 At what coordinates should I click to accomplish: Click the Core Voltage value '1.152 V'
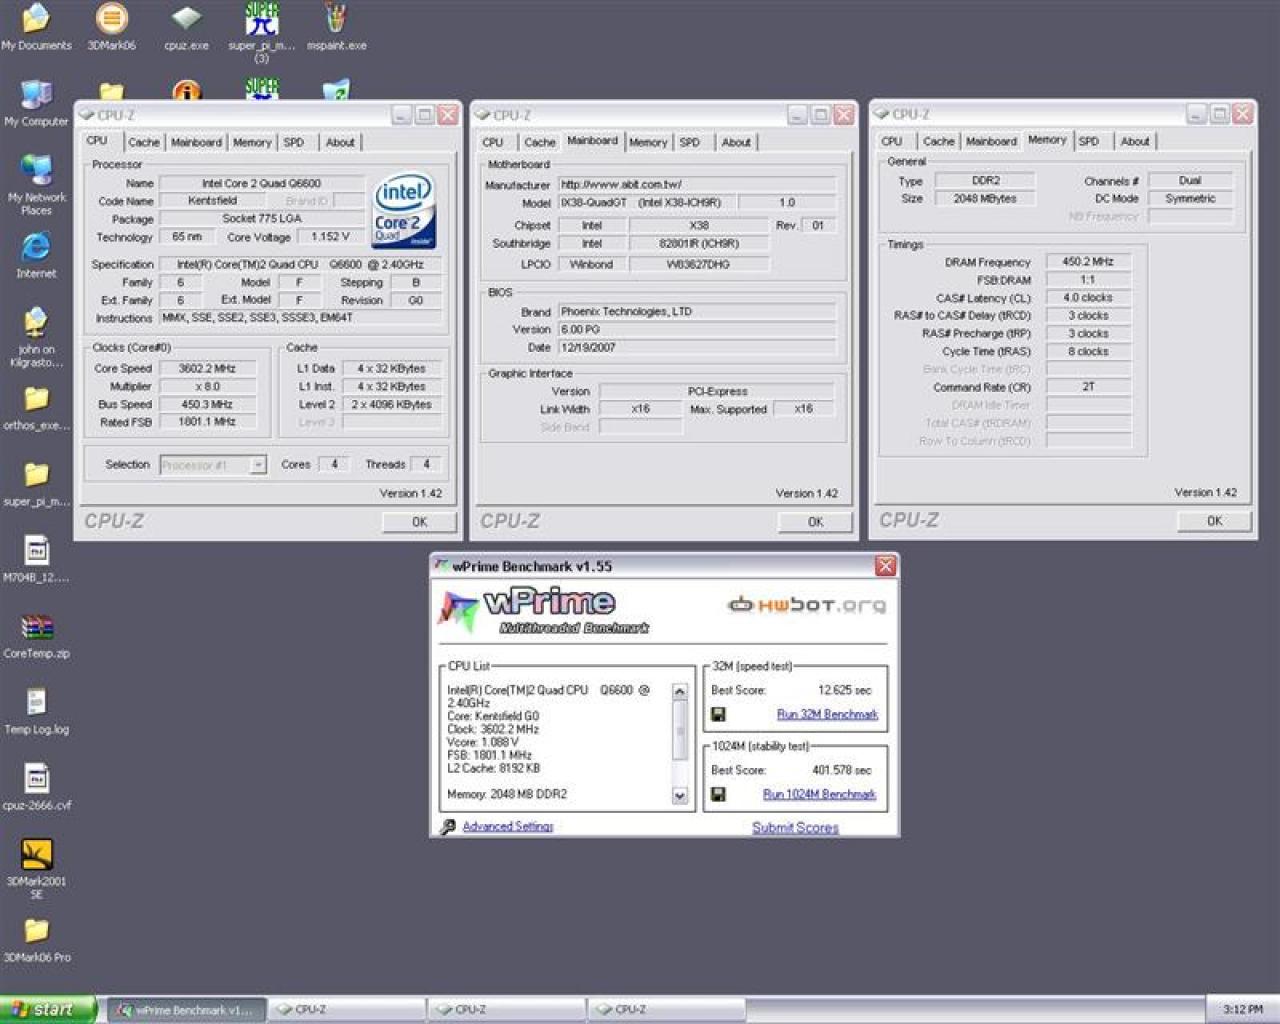point(330,237)
